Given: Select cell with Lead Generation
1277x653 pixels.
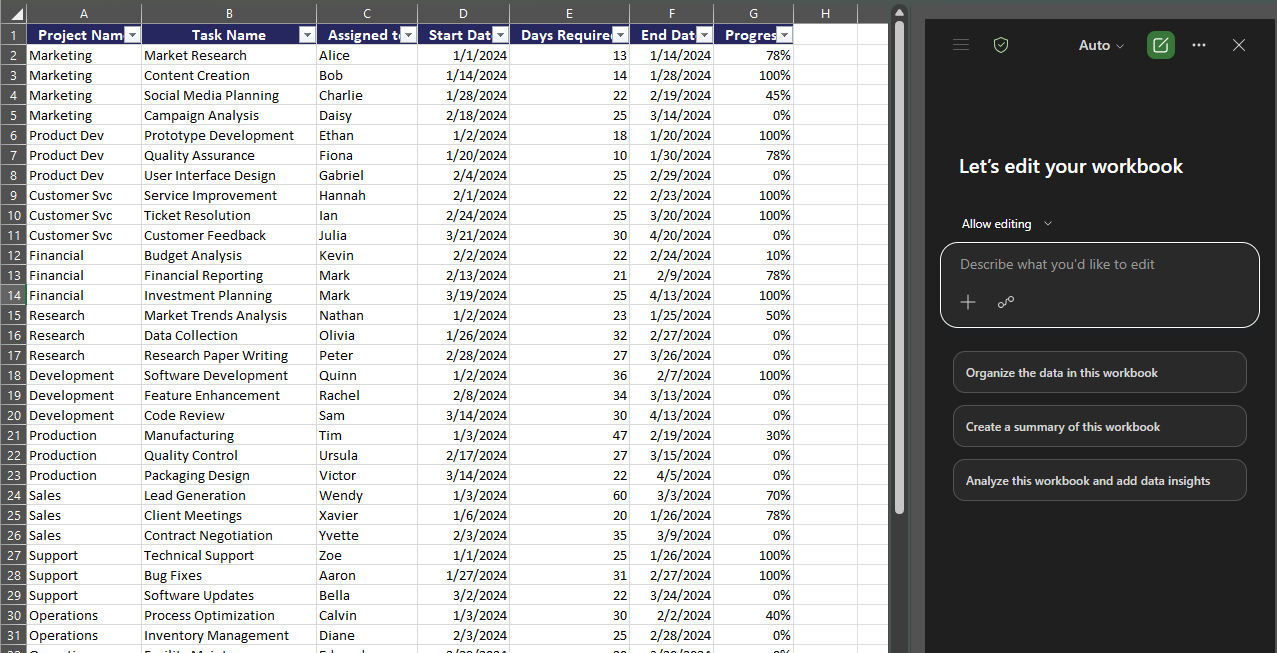Looking at the screenshot, I should click(x=229, y=495).
